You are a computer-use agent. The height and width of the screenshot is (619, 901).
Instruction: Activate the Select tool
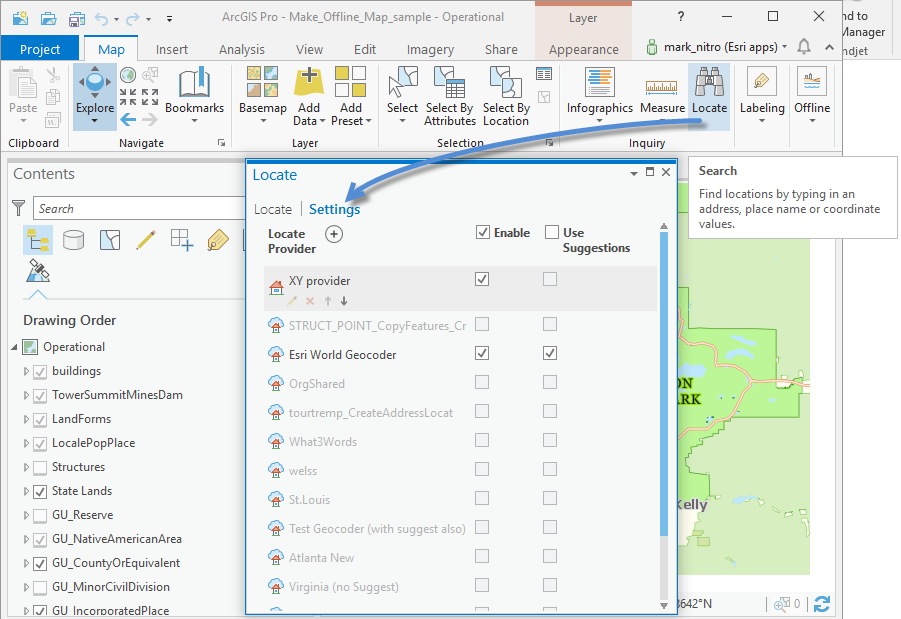tap(402, 97)
